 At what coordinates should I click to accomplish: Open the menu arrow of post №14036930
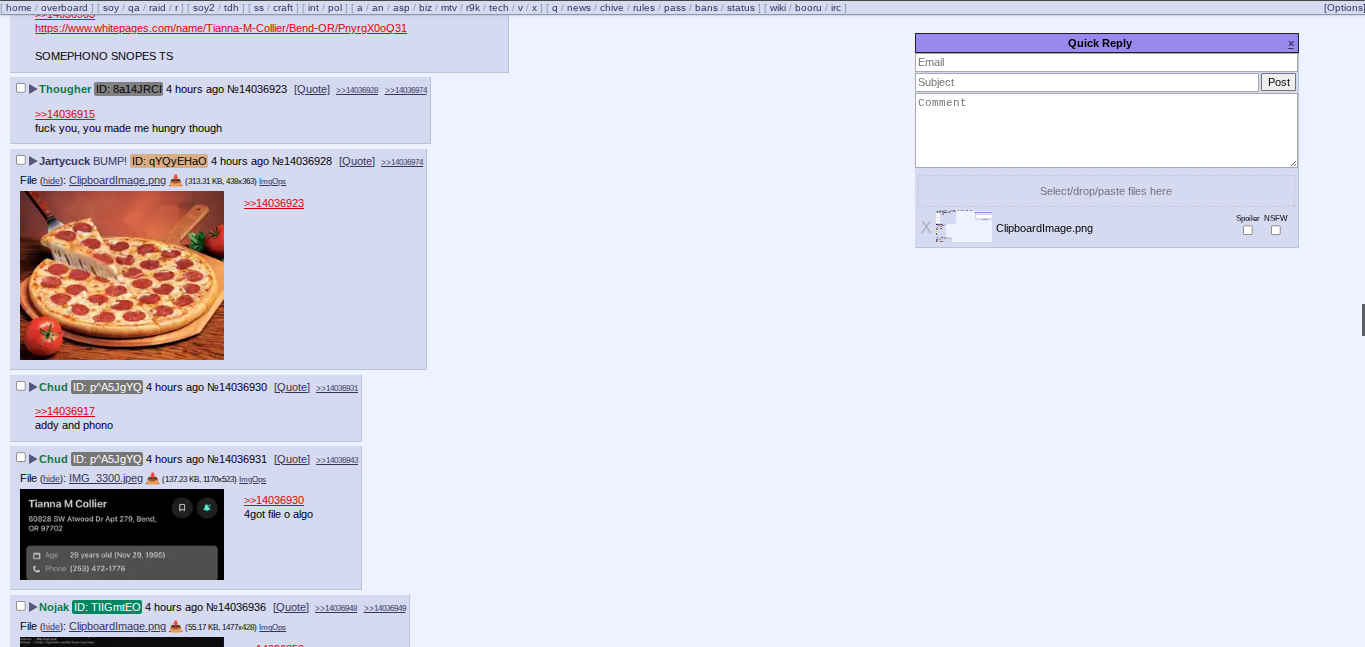33,387
